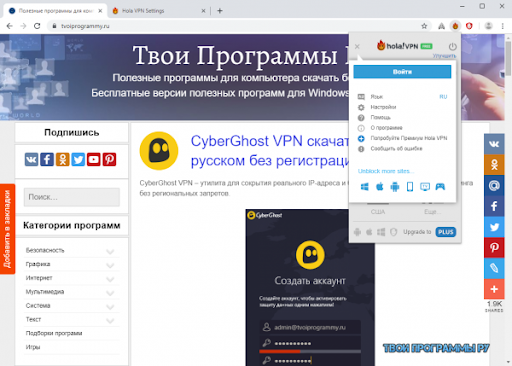Image resolution: width=512 pixels, height=366 pixels.
Task: Open Помощь help entry in Hola menu
Action: pyautogui.click(x=380, y=117)
